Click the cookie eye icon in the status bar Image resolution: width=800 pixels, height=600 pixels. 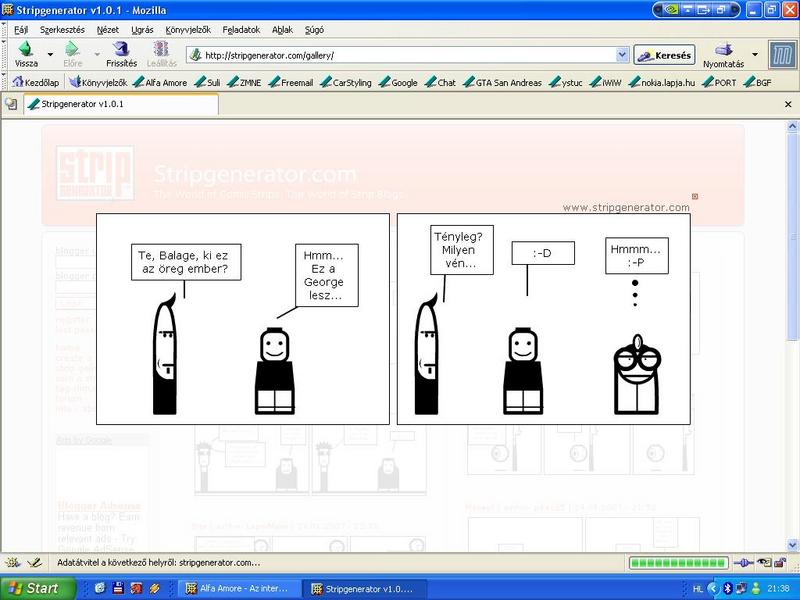[763, 563]
